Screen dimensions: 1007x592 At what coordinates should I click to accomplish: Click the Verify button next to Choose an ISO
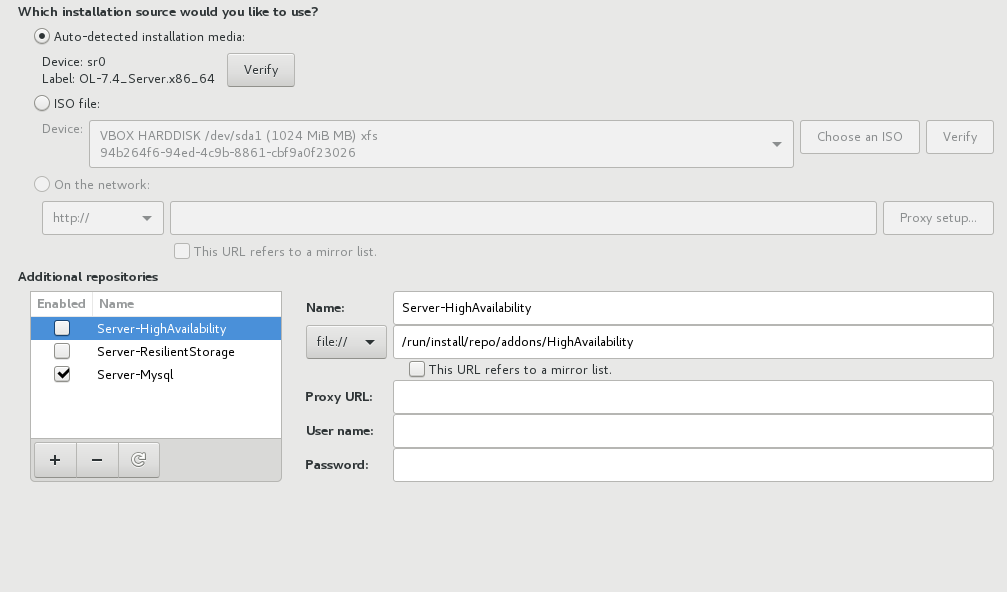[959, 137]
